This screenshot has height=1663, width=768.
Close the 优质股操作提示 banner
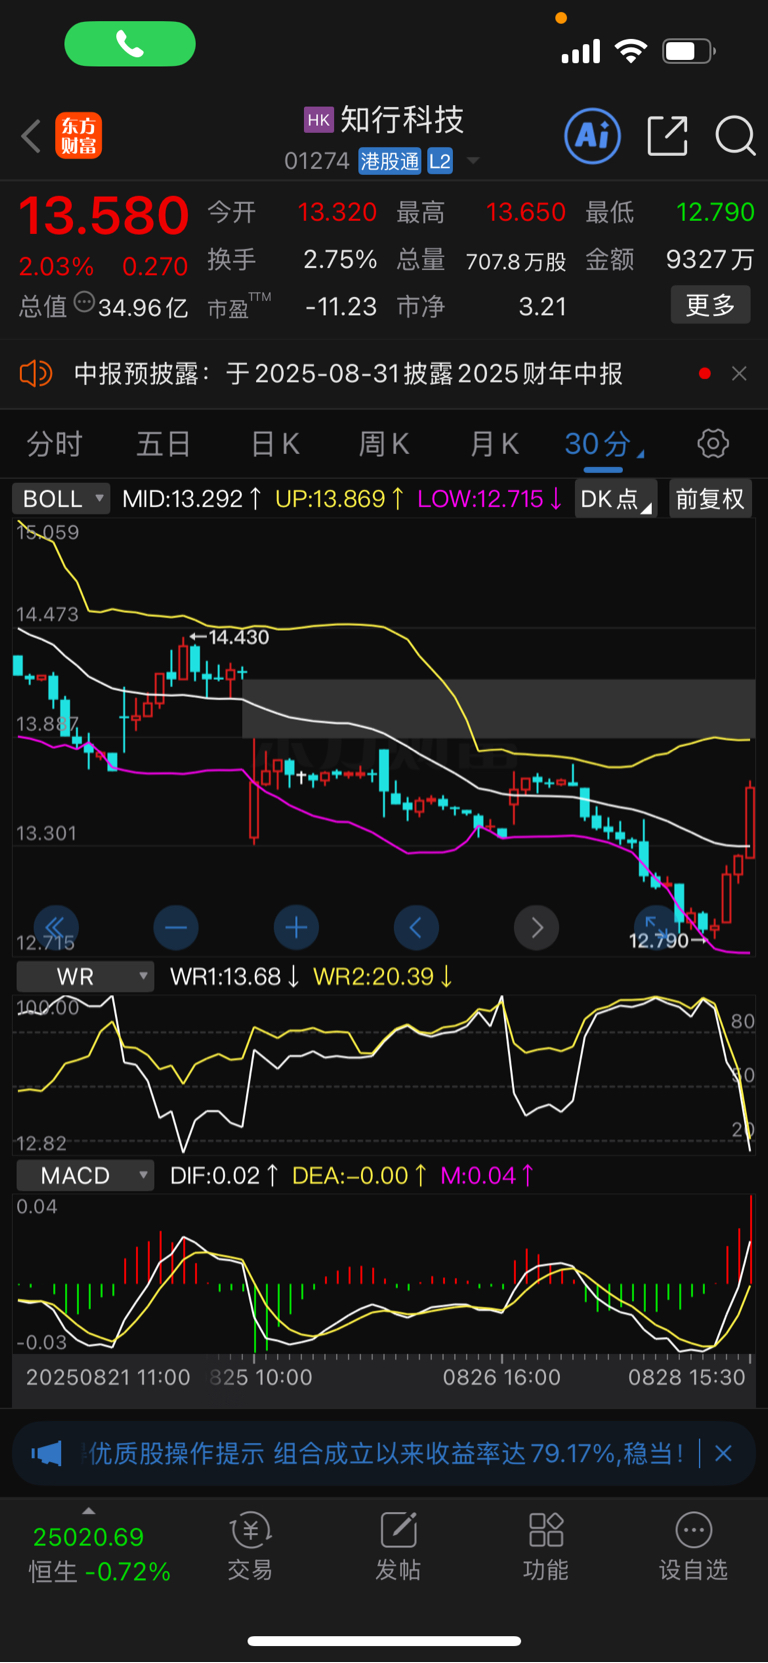pos(723,1453)
